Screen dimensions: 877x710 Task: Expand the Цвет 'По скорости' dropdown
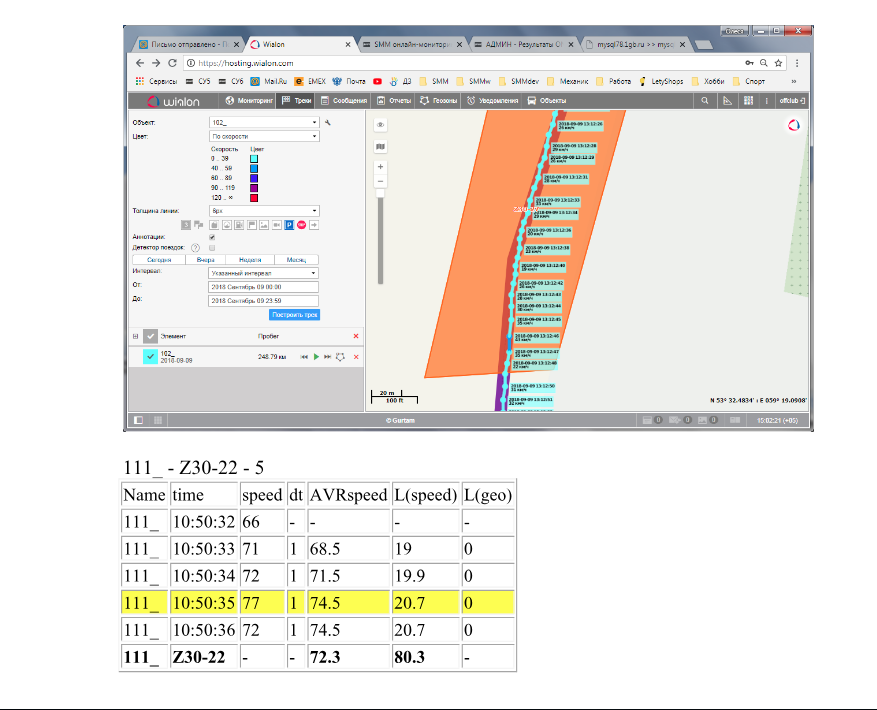[x=263, y=135]
